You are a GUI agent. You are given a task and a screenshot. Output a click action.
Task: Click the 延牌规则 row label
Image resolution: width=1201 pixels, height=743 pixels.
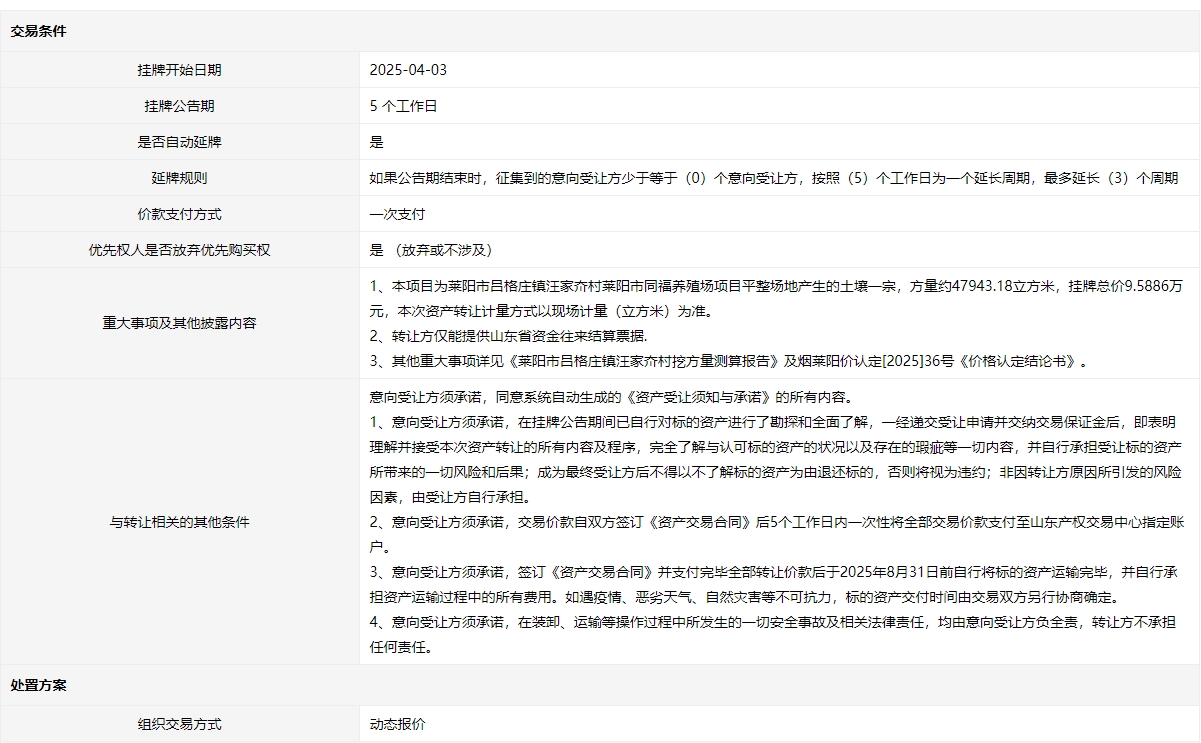pos(180,178)
